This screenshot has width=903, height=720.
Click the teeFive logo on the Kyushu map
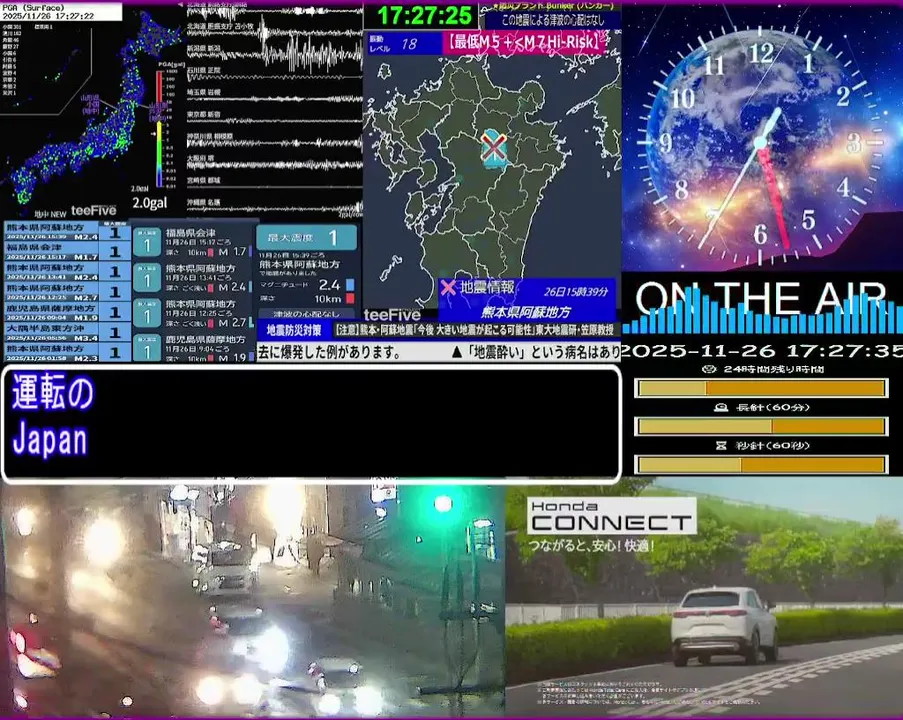pyautogui.click(x=392, y=314)
